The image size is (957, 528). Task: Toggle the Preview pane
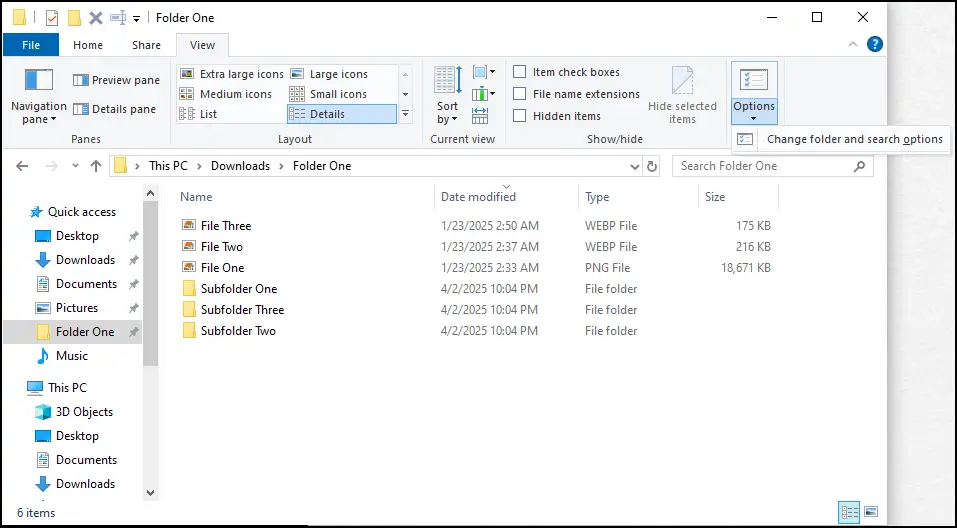click(116, 80)
